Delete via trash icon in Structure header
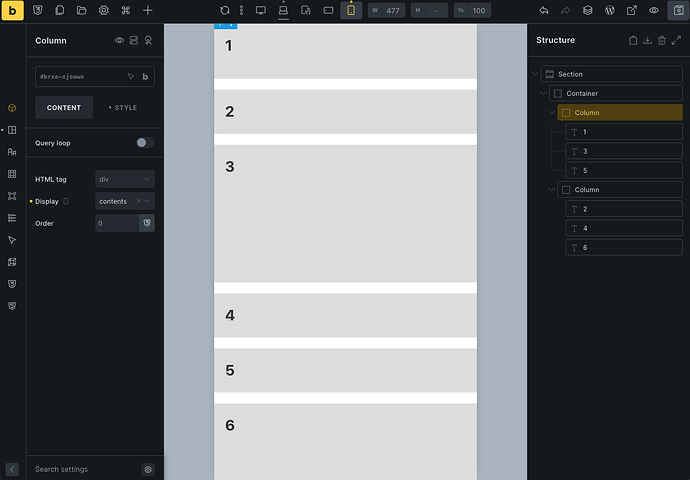Viewport: 690px width, 480px height. (662, 40)
